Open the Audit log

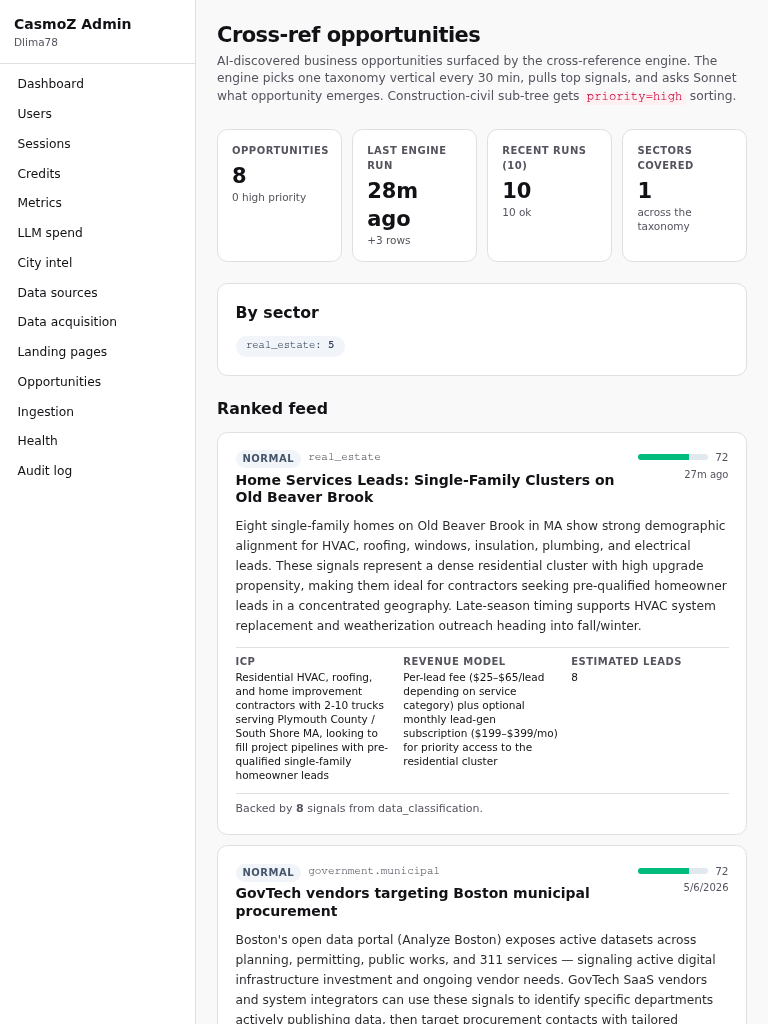(44, 471)
